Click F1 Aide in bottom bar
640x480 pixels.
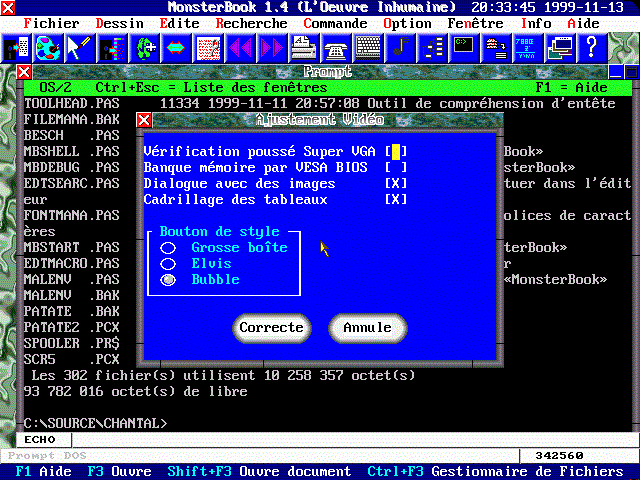click(x=43, y=472)
